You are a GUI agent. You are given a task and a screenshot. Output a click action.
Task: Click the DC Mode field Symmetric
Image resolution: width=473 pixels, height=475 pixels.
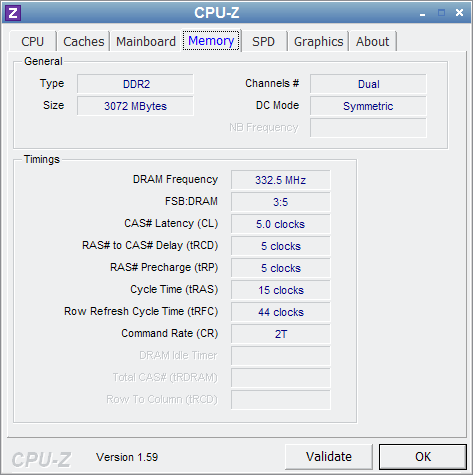(368, 106)
